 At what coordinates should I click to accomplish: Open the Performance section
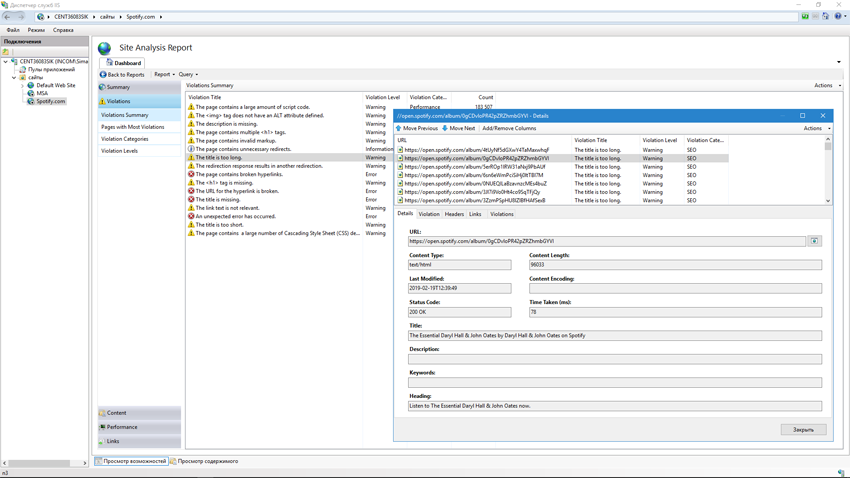tap(139, 427)
